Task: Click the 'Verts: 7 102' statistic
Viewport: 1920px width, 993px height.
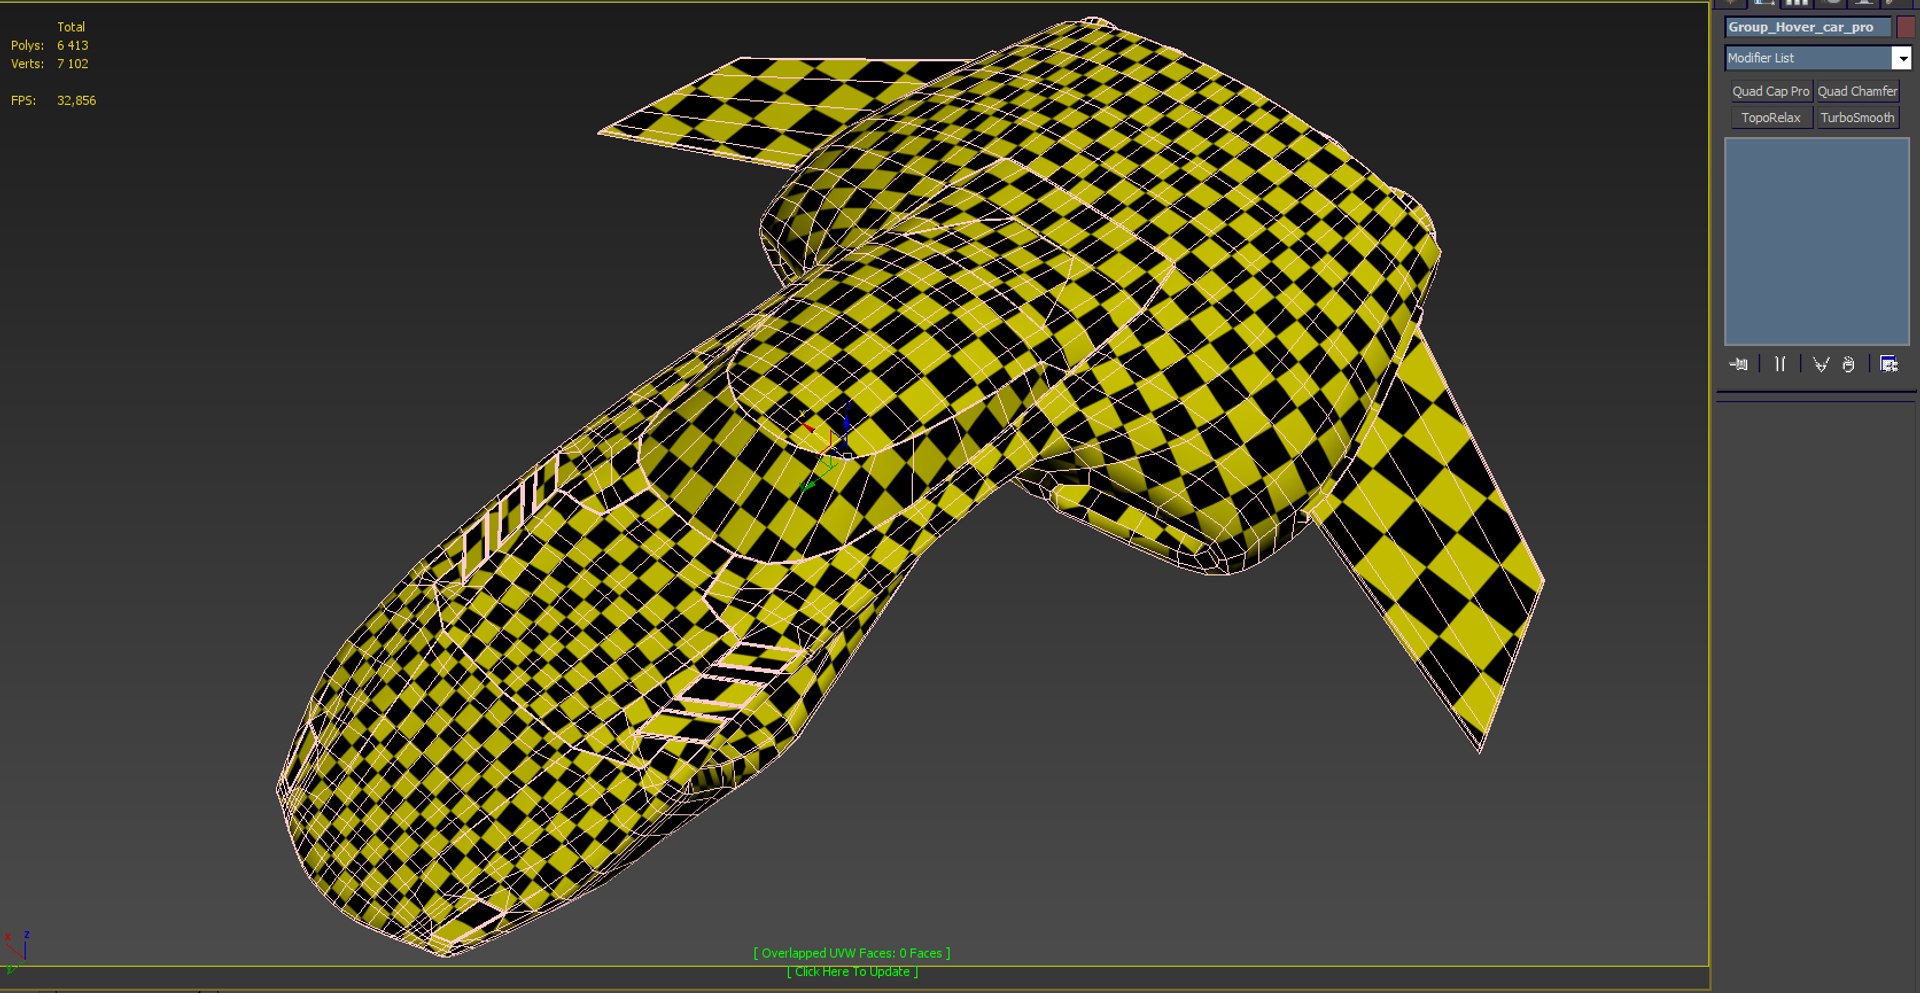Action: (50, 63)
